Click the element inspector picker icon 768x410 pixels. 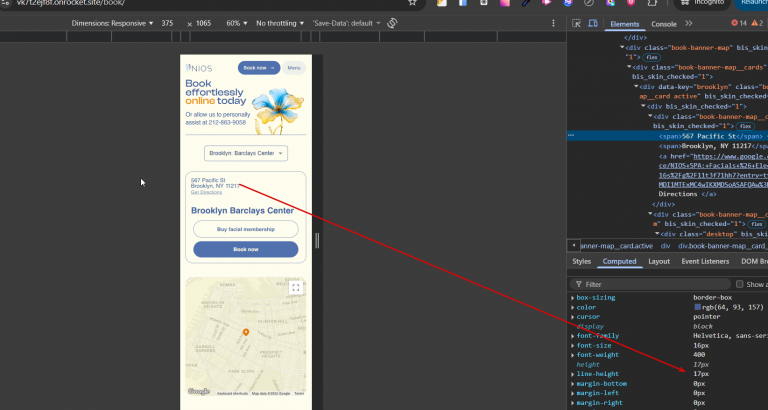click(x=576, y=24)
